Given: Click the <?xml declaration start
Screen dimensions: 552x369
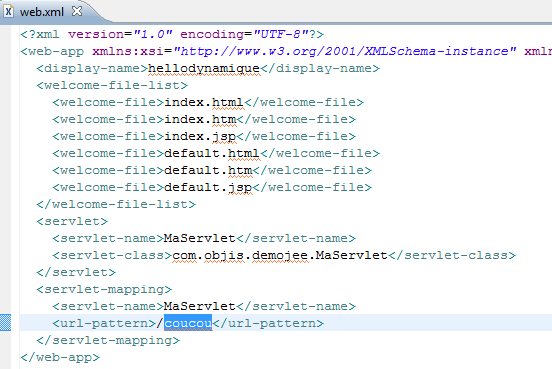Looking at the screenshot, I should click(x=40, y=35).
